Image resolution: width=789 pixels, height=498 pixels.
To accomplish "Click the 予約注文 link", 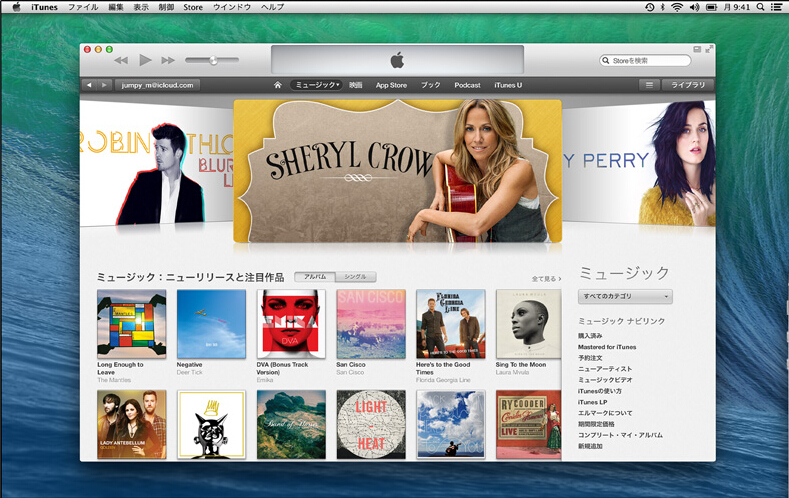I will coord(590,358).
